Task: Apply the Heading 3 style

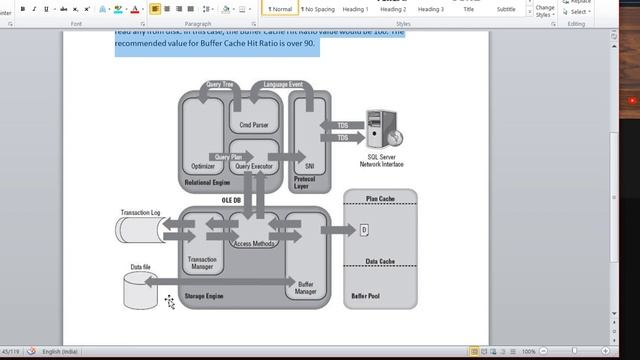Action: point(431,8)
